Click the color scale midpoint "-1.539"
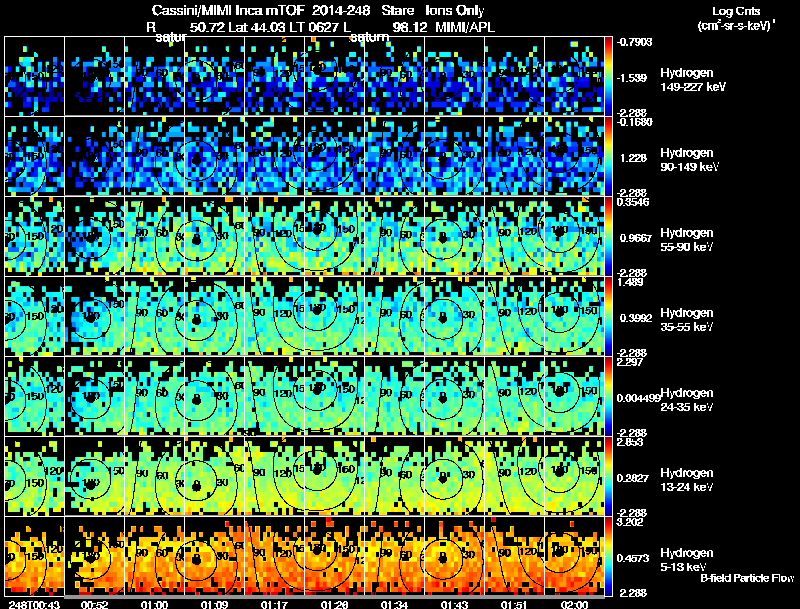The image size is (800, 609). coord(632,78)
